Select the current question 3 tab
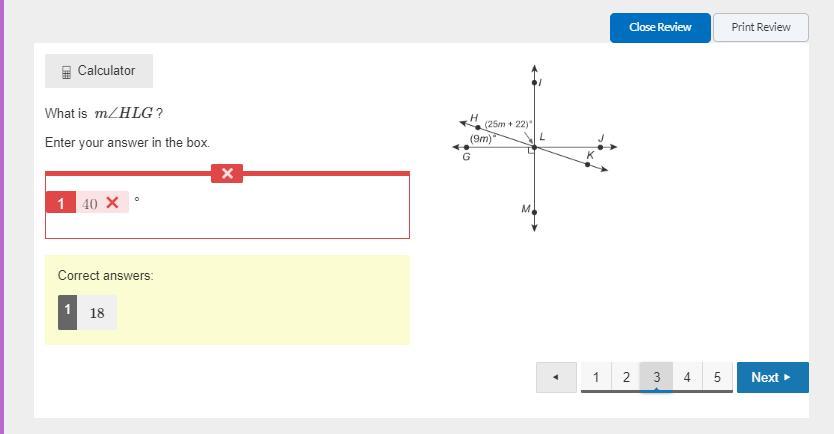834x434 pixels. [x=656, y=377]
